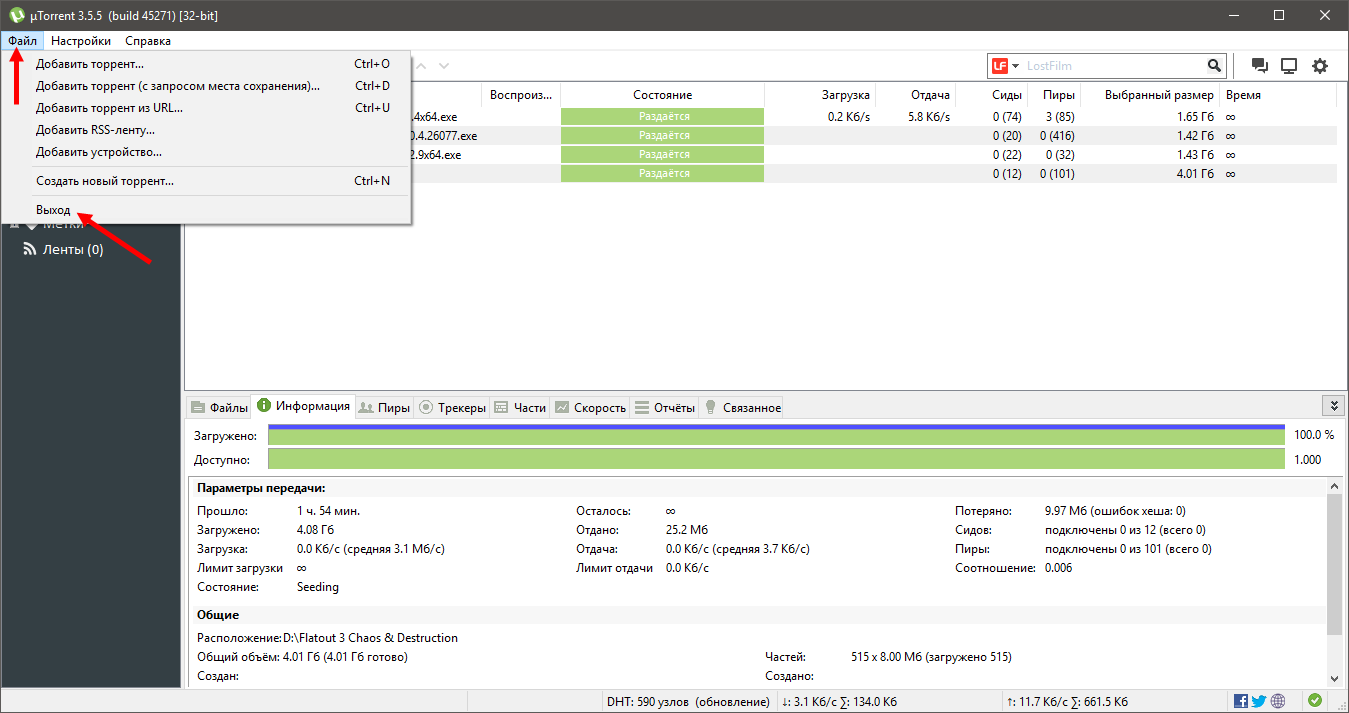Sort by the Состояние column header

point(662,95)
